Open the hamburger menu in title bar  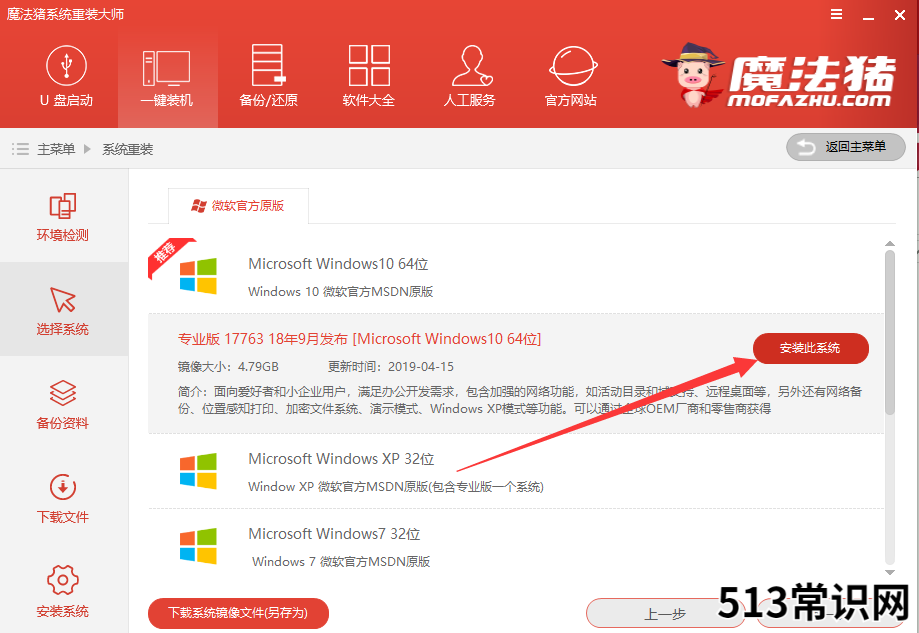tap(836, 14)
